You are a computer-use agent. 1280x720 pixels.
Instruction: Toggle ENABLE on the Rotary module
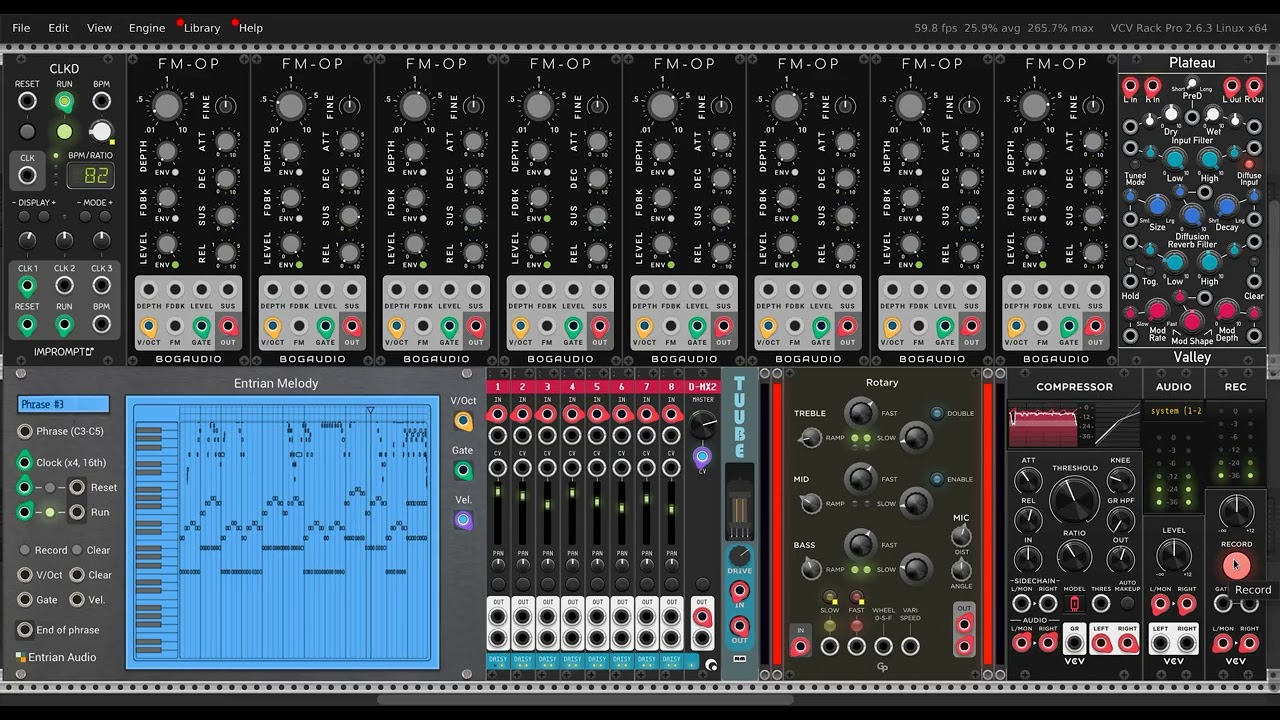coord(937,479)
